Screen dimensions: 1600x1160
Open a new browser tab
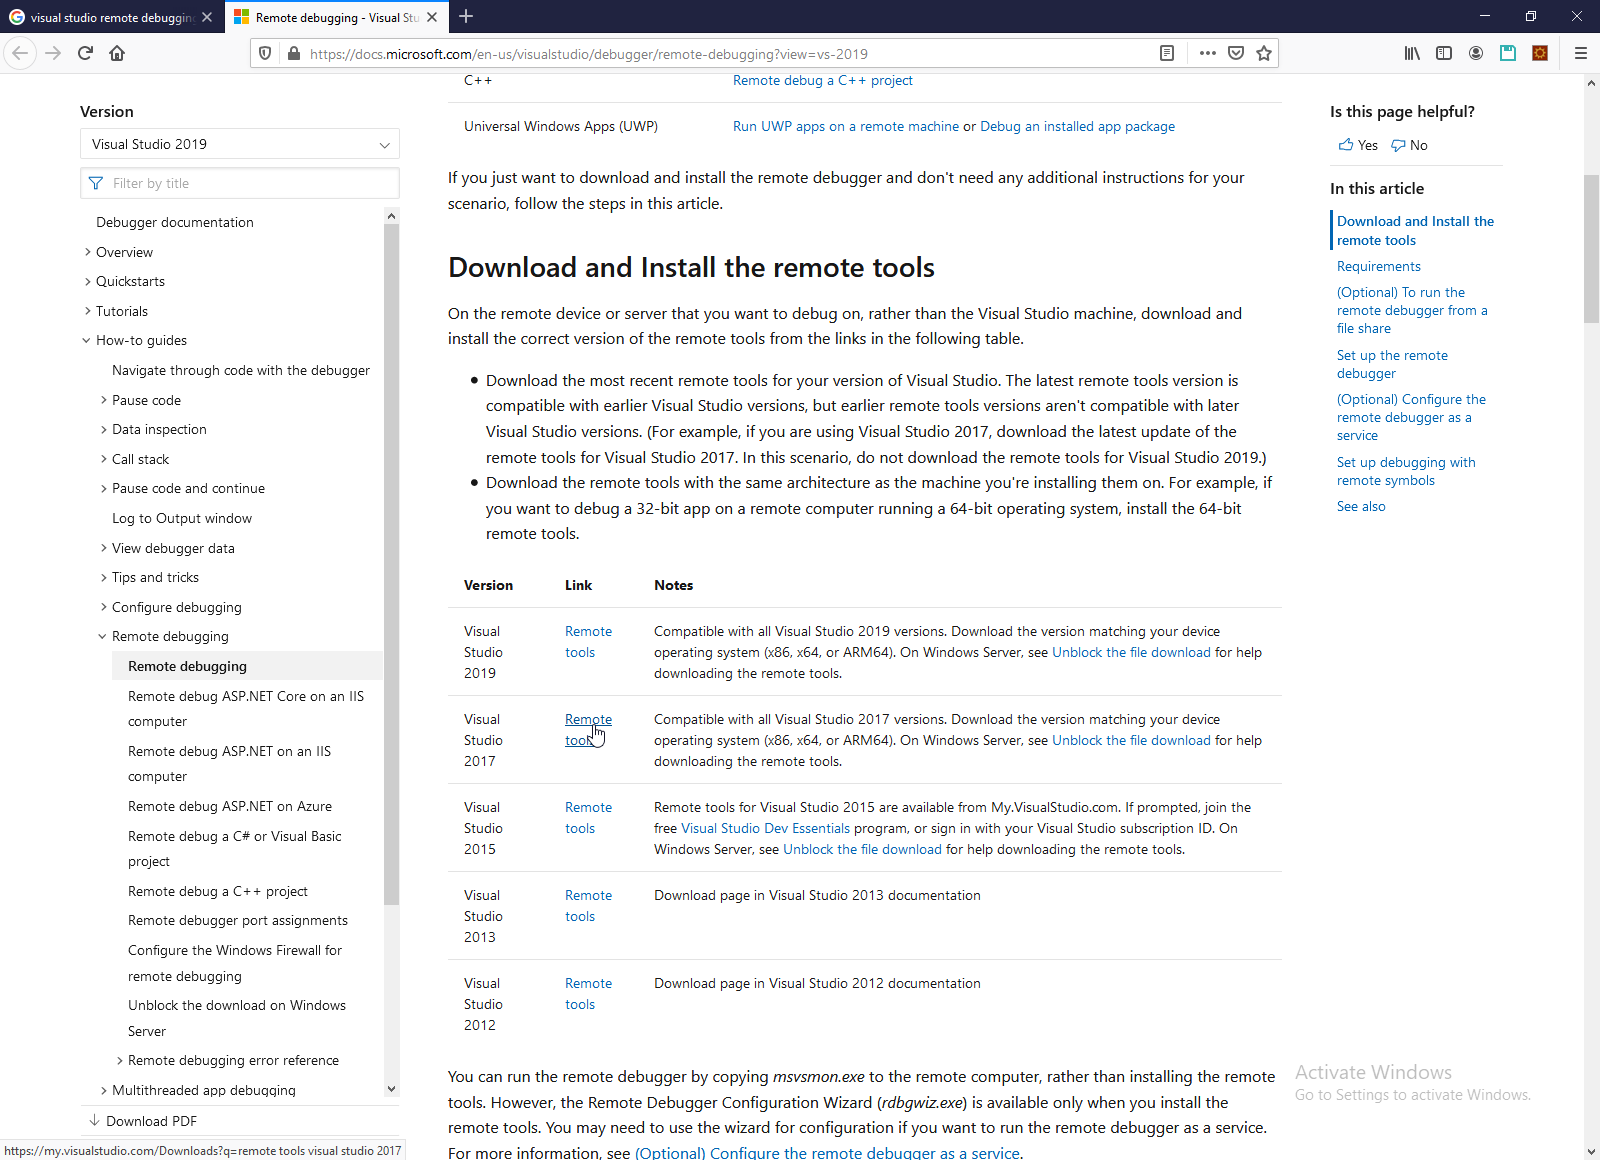point(466,16)
